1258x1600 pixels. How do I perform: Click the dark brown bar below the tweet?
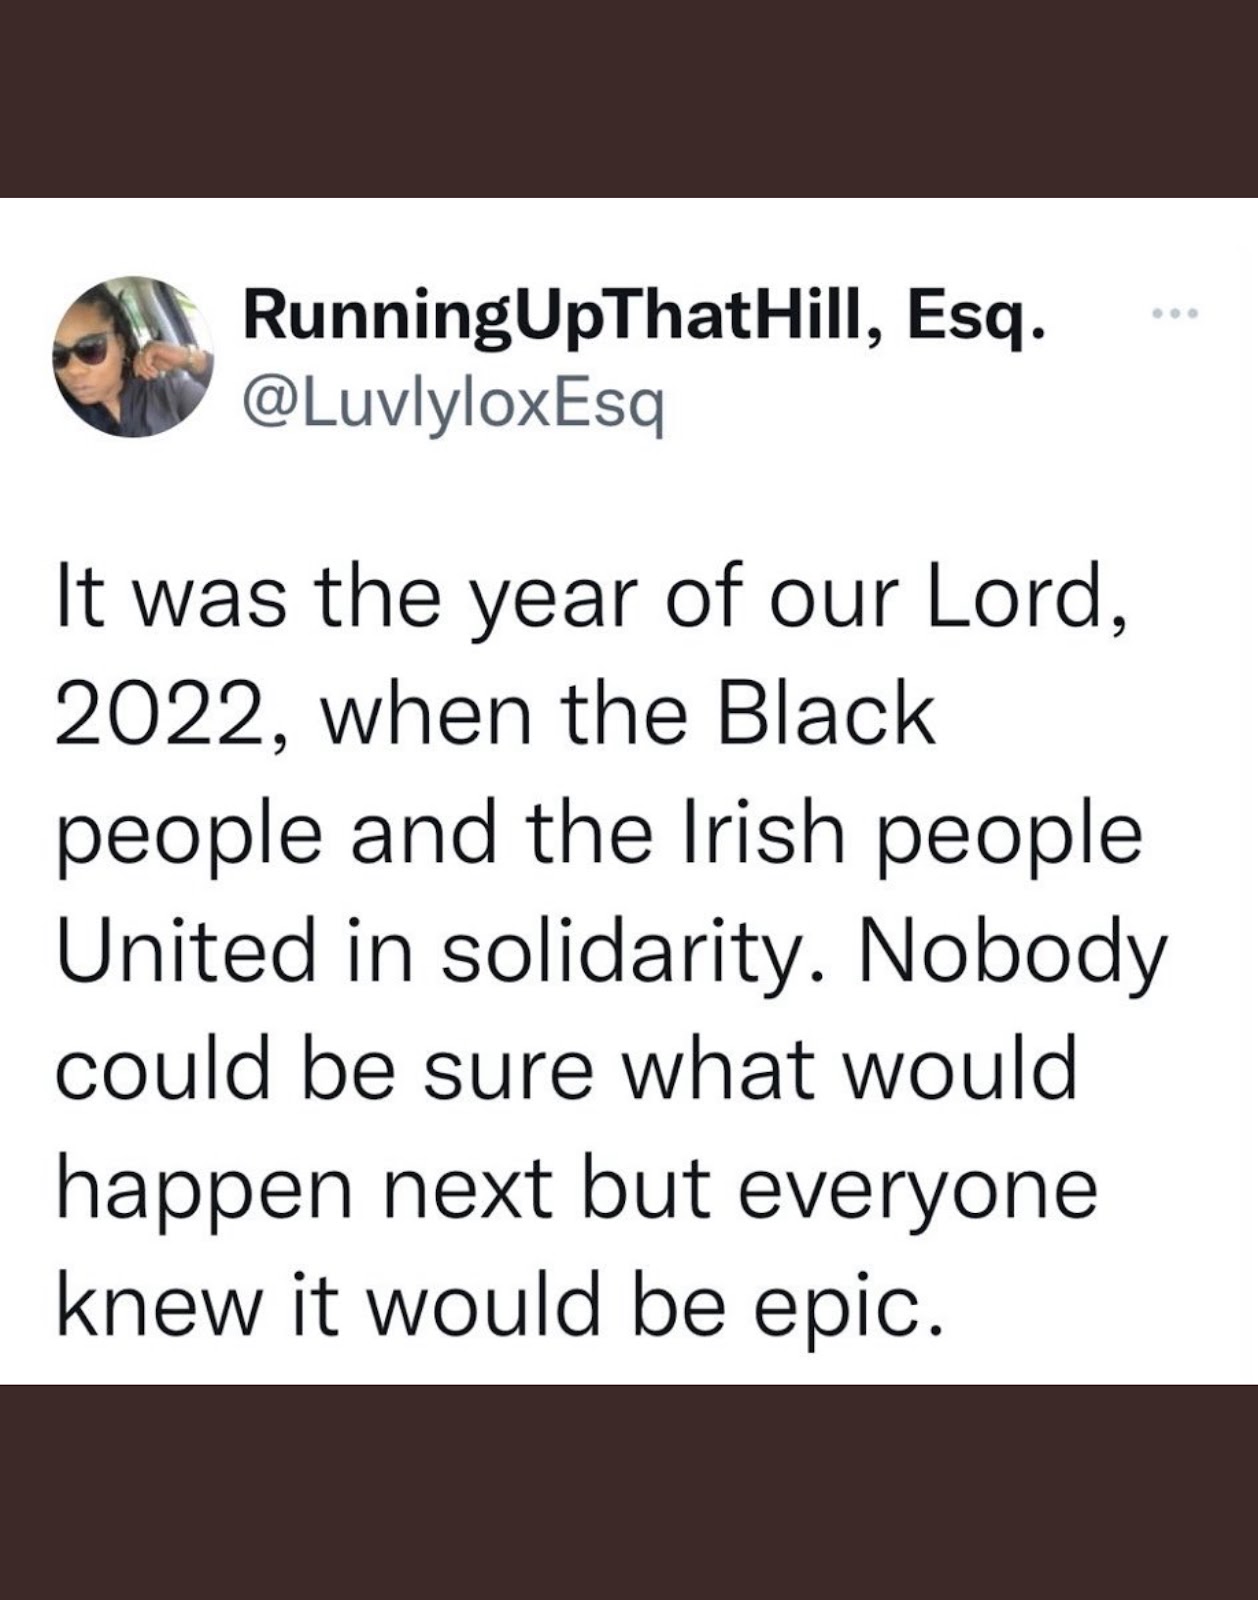point(629,1492)
